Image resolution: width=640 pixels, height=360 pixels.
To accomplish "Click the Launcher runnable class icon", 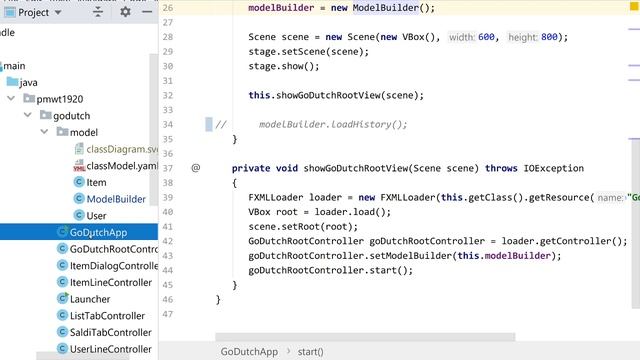I will tap(62, 298).
